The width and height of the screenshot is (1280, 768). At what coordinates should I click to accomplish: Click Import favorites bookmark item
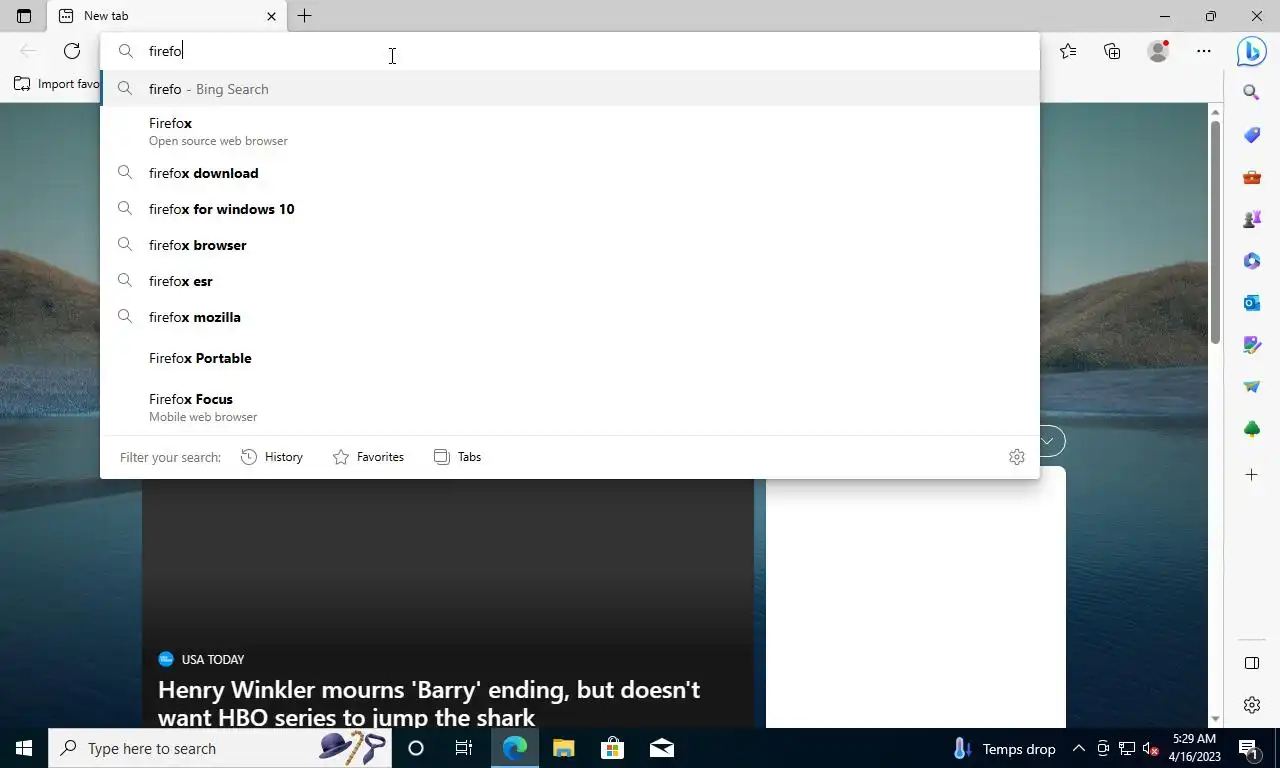(x=57, y=84)
